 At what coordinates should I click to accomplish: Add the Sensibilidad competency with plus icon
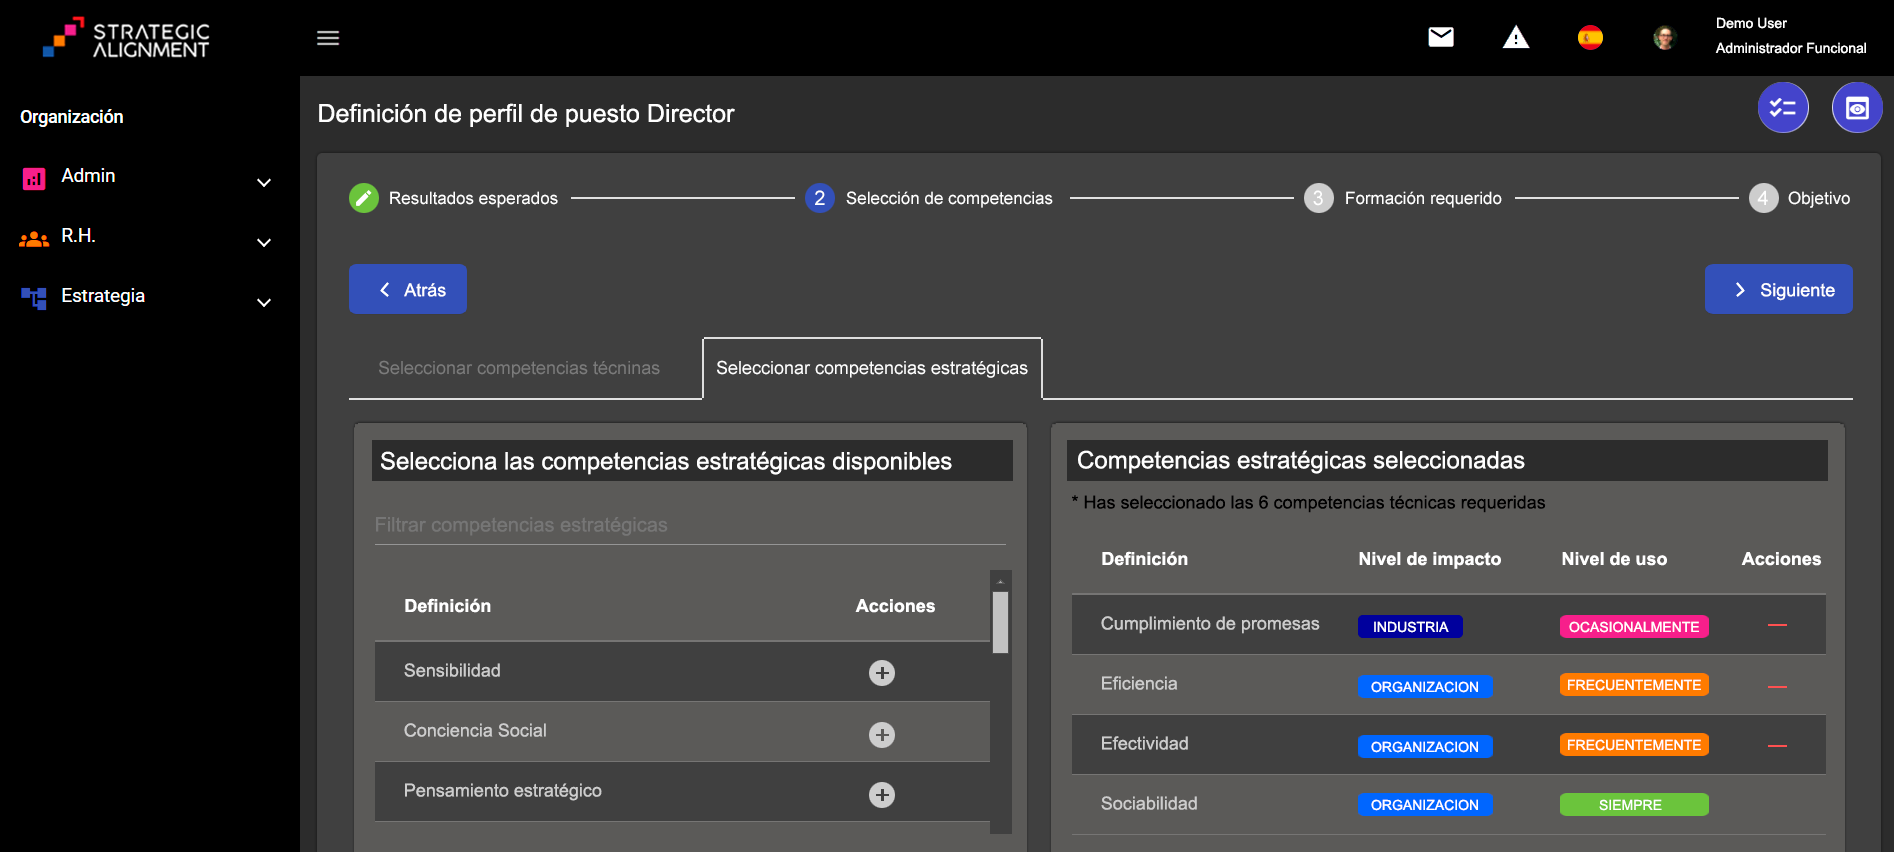(881, 673)
